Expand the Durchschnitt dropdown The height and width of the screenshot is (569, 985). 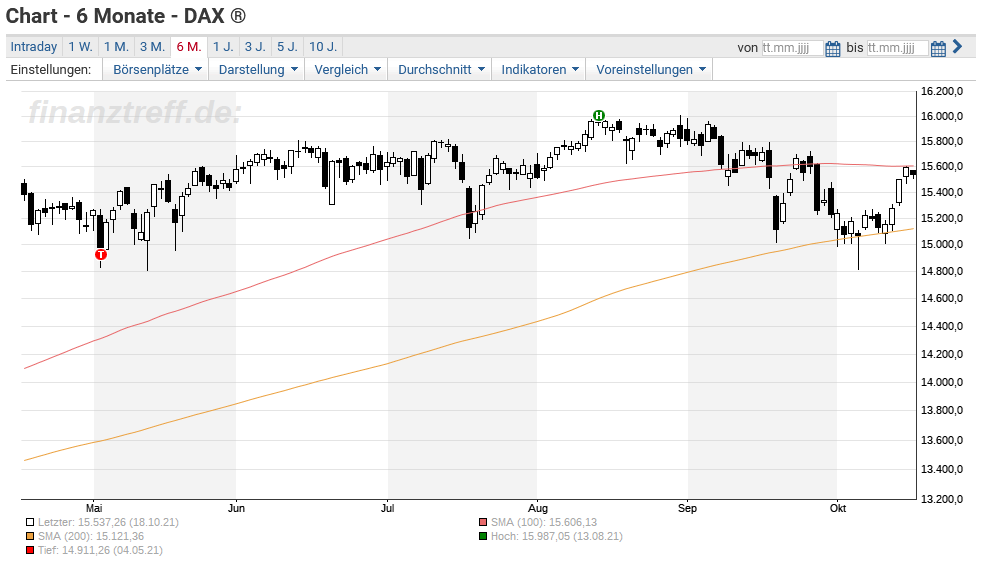[x=441, y=70]
